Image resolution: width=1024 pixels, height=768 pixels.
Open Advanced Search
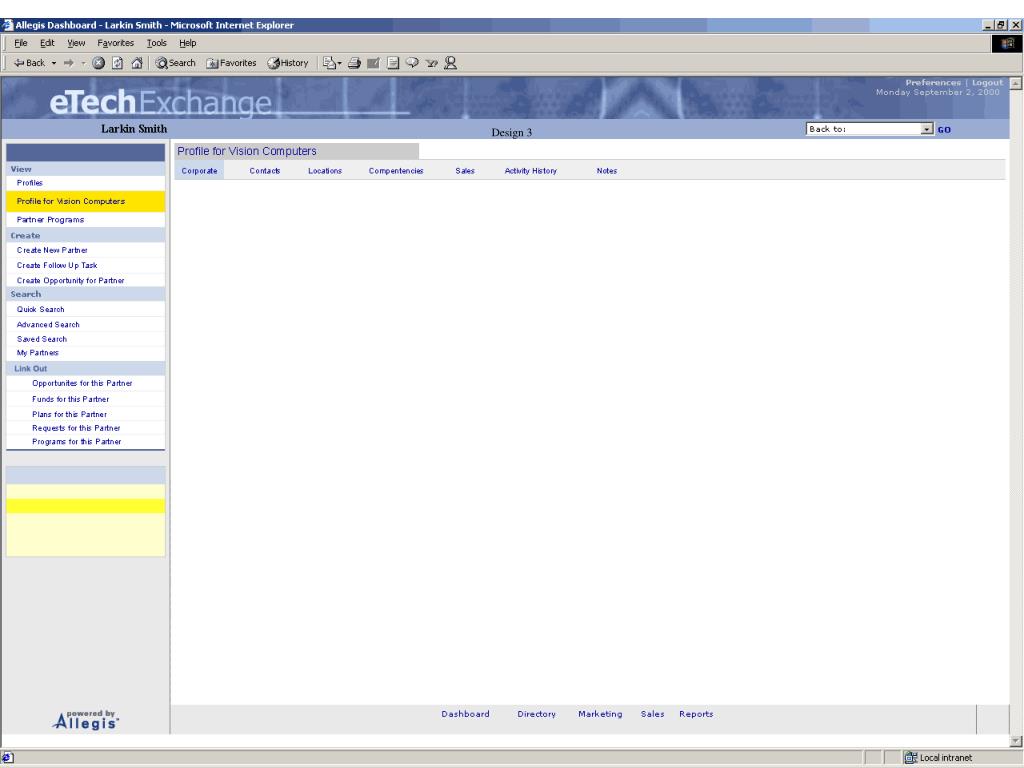coord(48,325)
